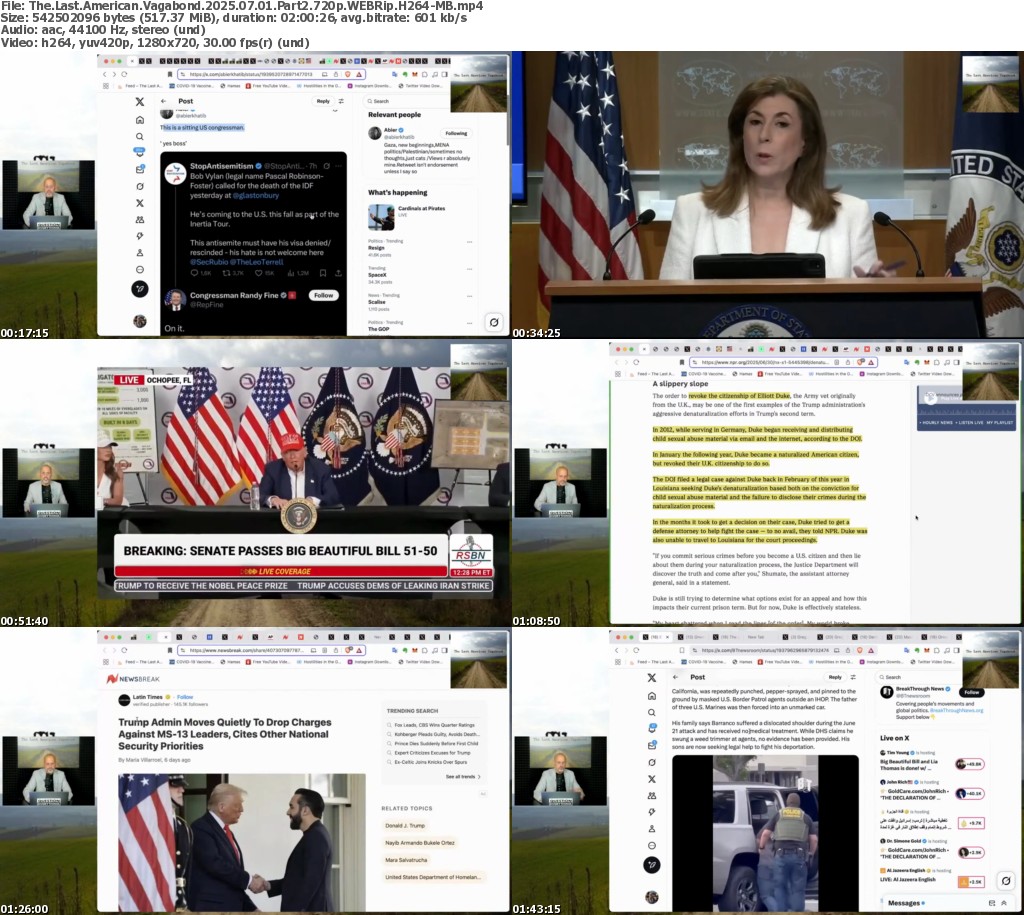
Task: Share the StopAntisemitism tweet via the upload icon
Action: [338, 273]
